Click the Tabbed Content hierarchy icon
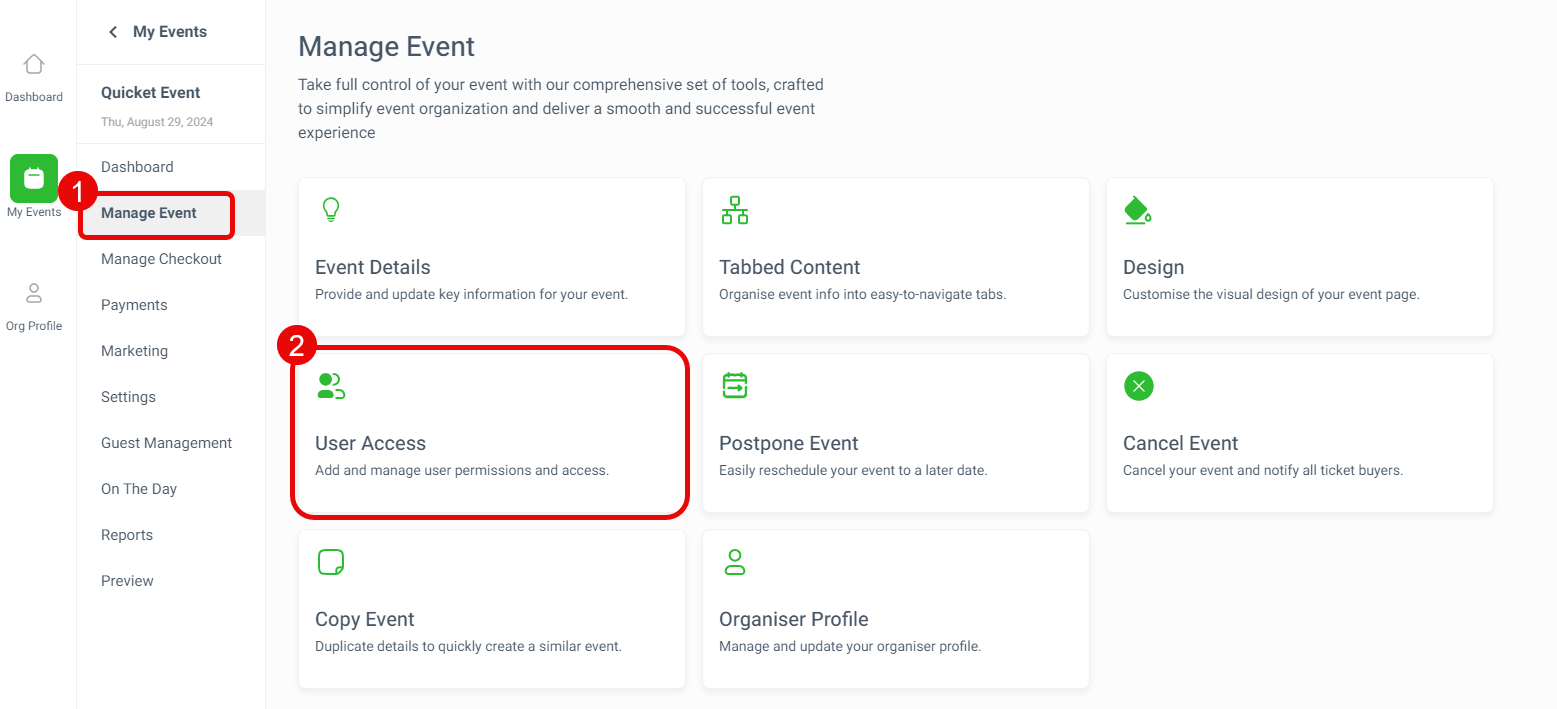Screen dimensions: 1557x709 coord(735,210)
